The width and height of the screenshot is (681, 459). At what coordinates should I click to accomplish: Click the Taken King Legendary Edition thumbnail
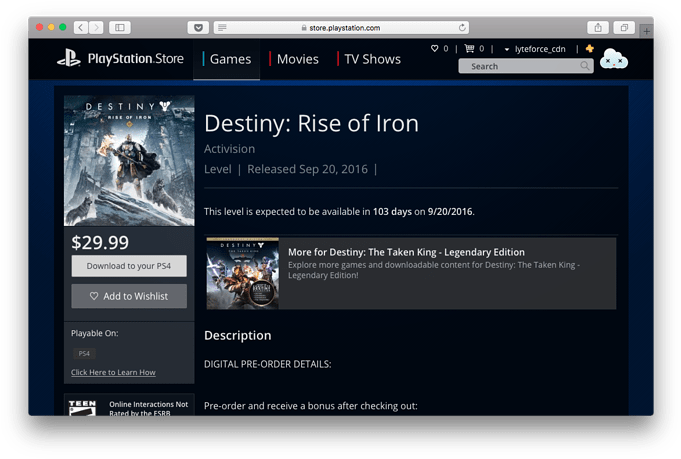click(x=243, y=274)
